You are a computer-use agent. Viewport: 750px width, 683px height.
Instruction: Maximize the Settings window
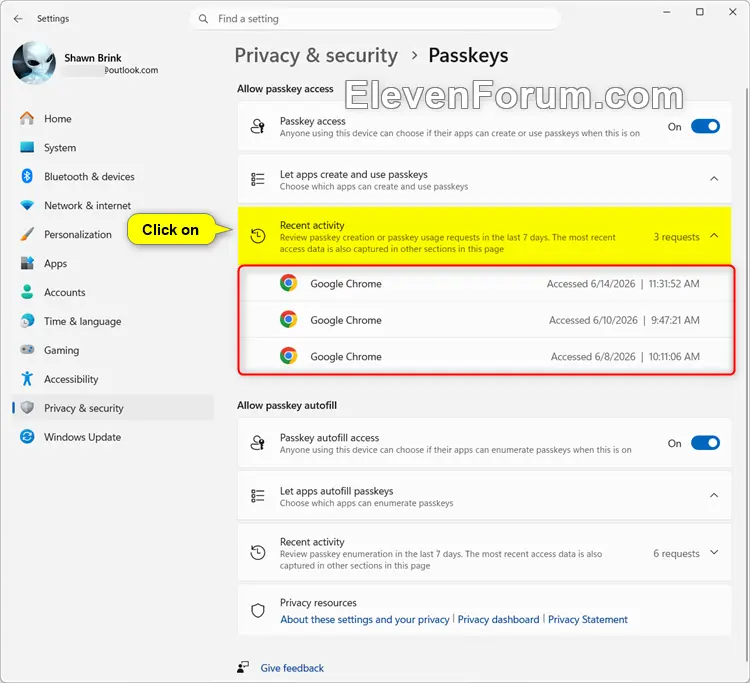coord(700,12)
